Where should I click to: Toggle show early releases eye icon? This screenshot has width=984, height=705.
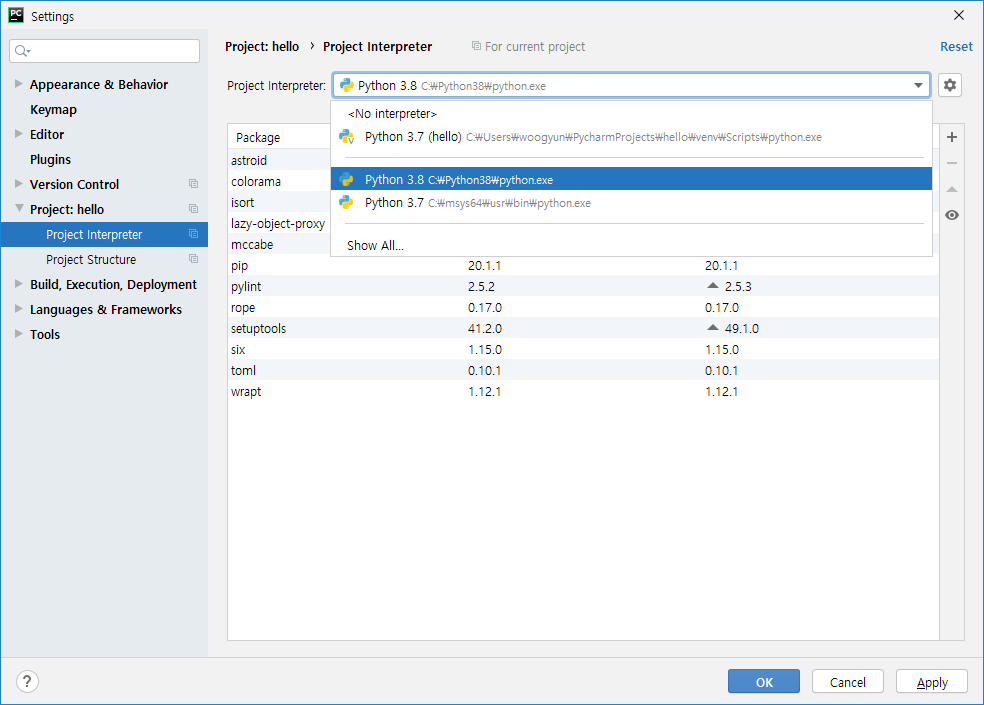(x=951, y=215)
